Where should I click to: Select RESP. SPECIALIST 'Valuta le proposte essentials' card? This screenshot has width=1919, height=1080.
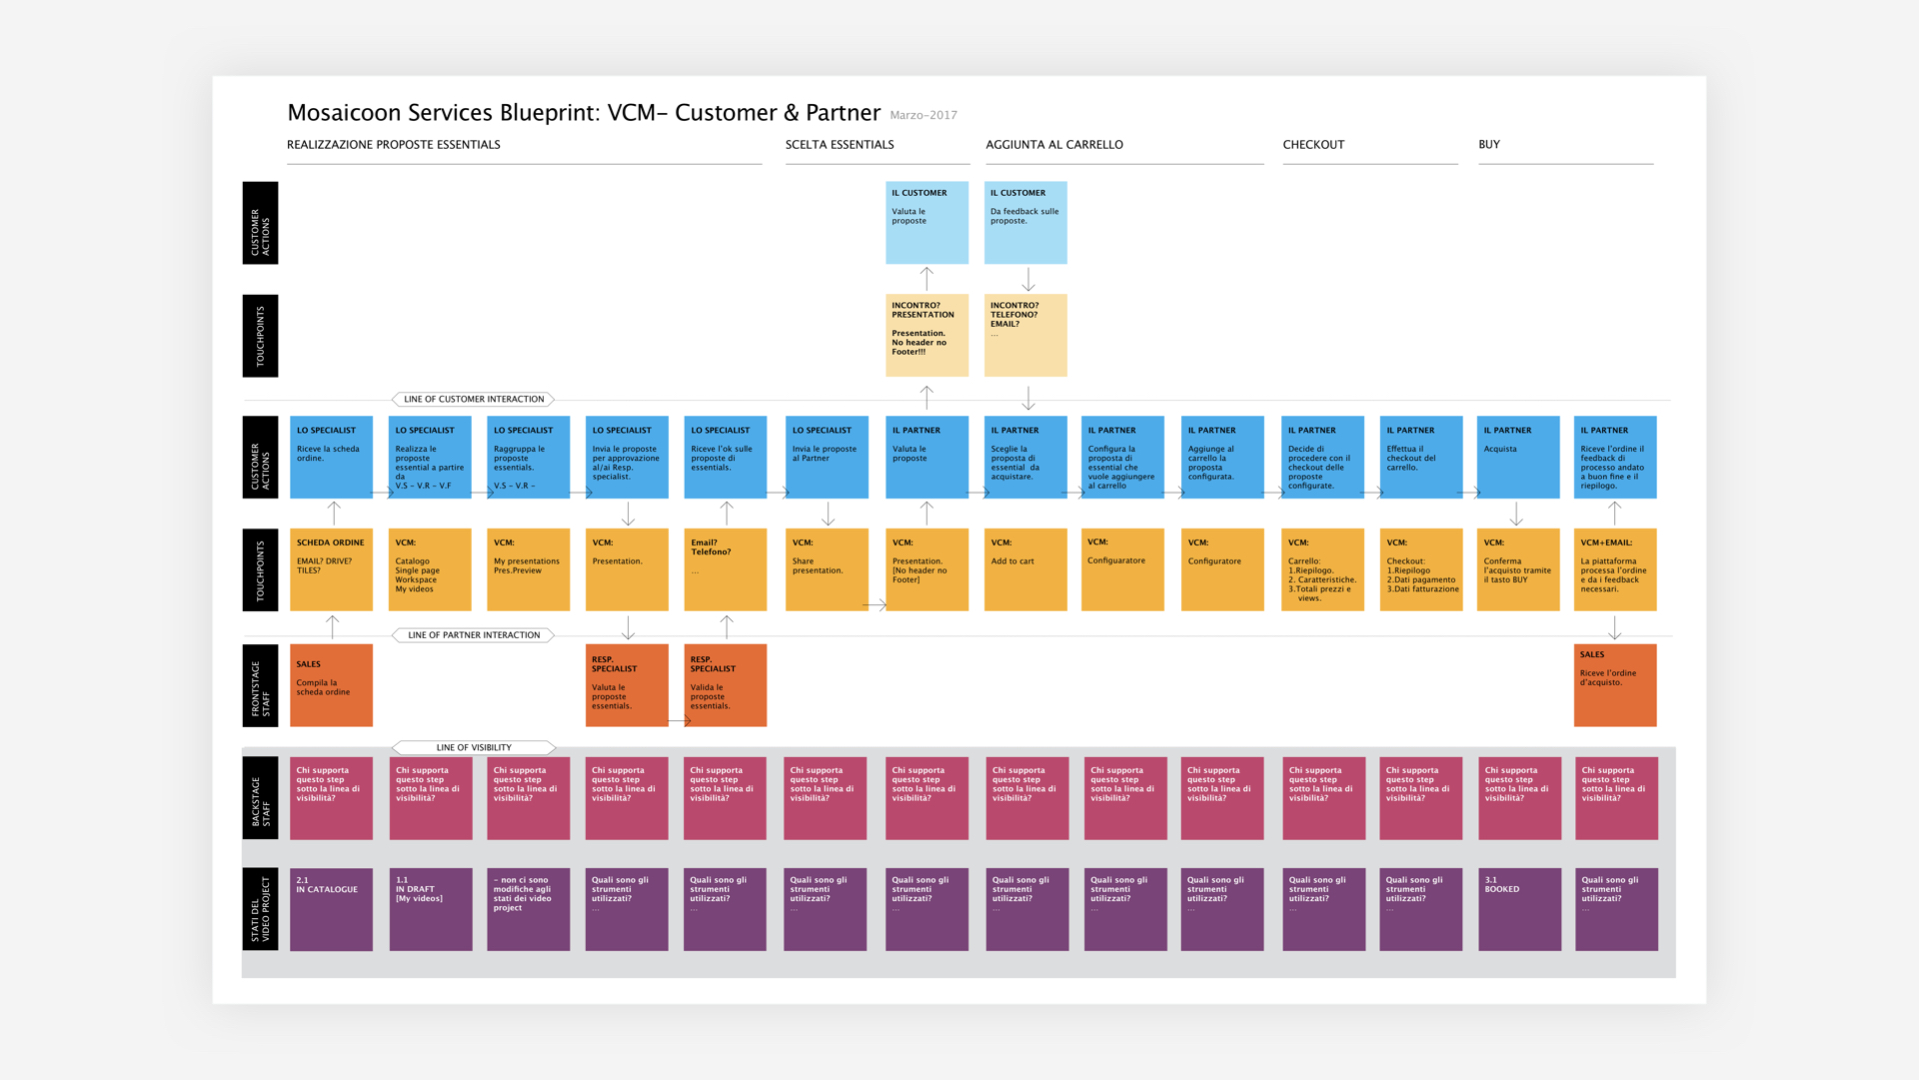click(x=627, y=685)
